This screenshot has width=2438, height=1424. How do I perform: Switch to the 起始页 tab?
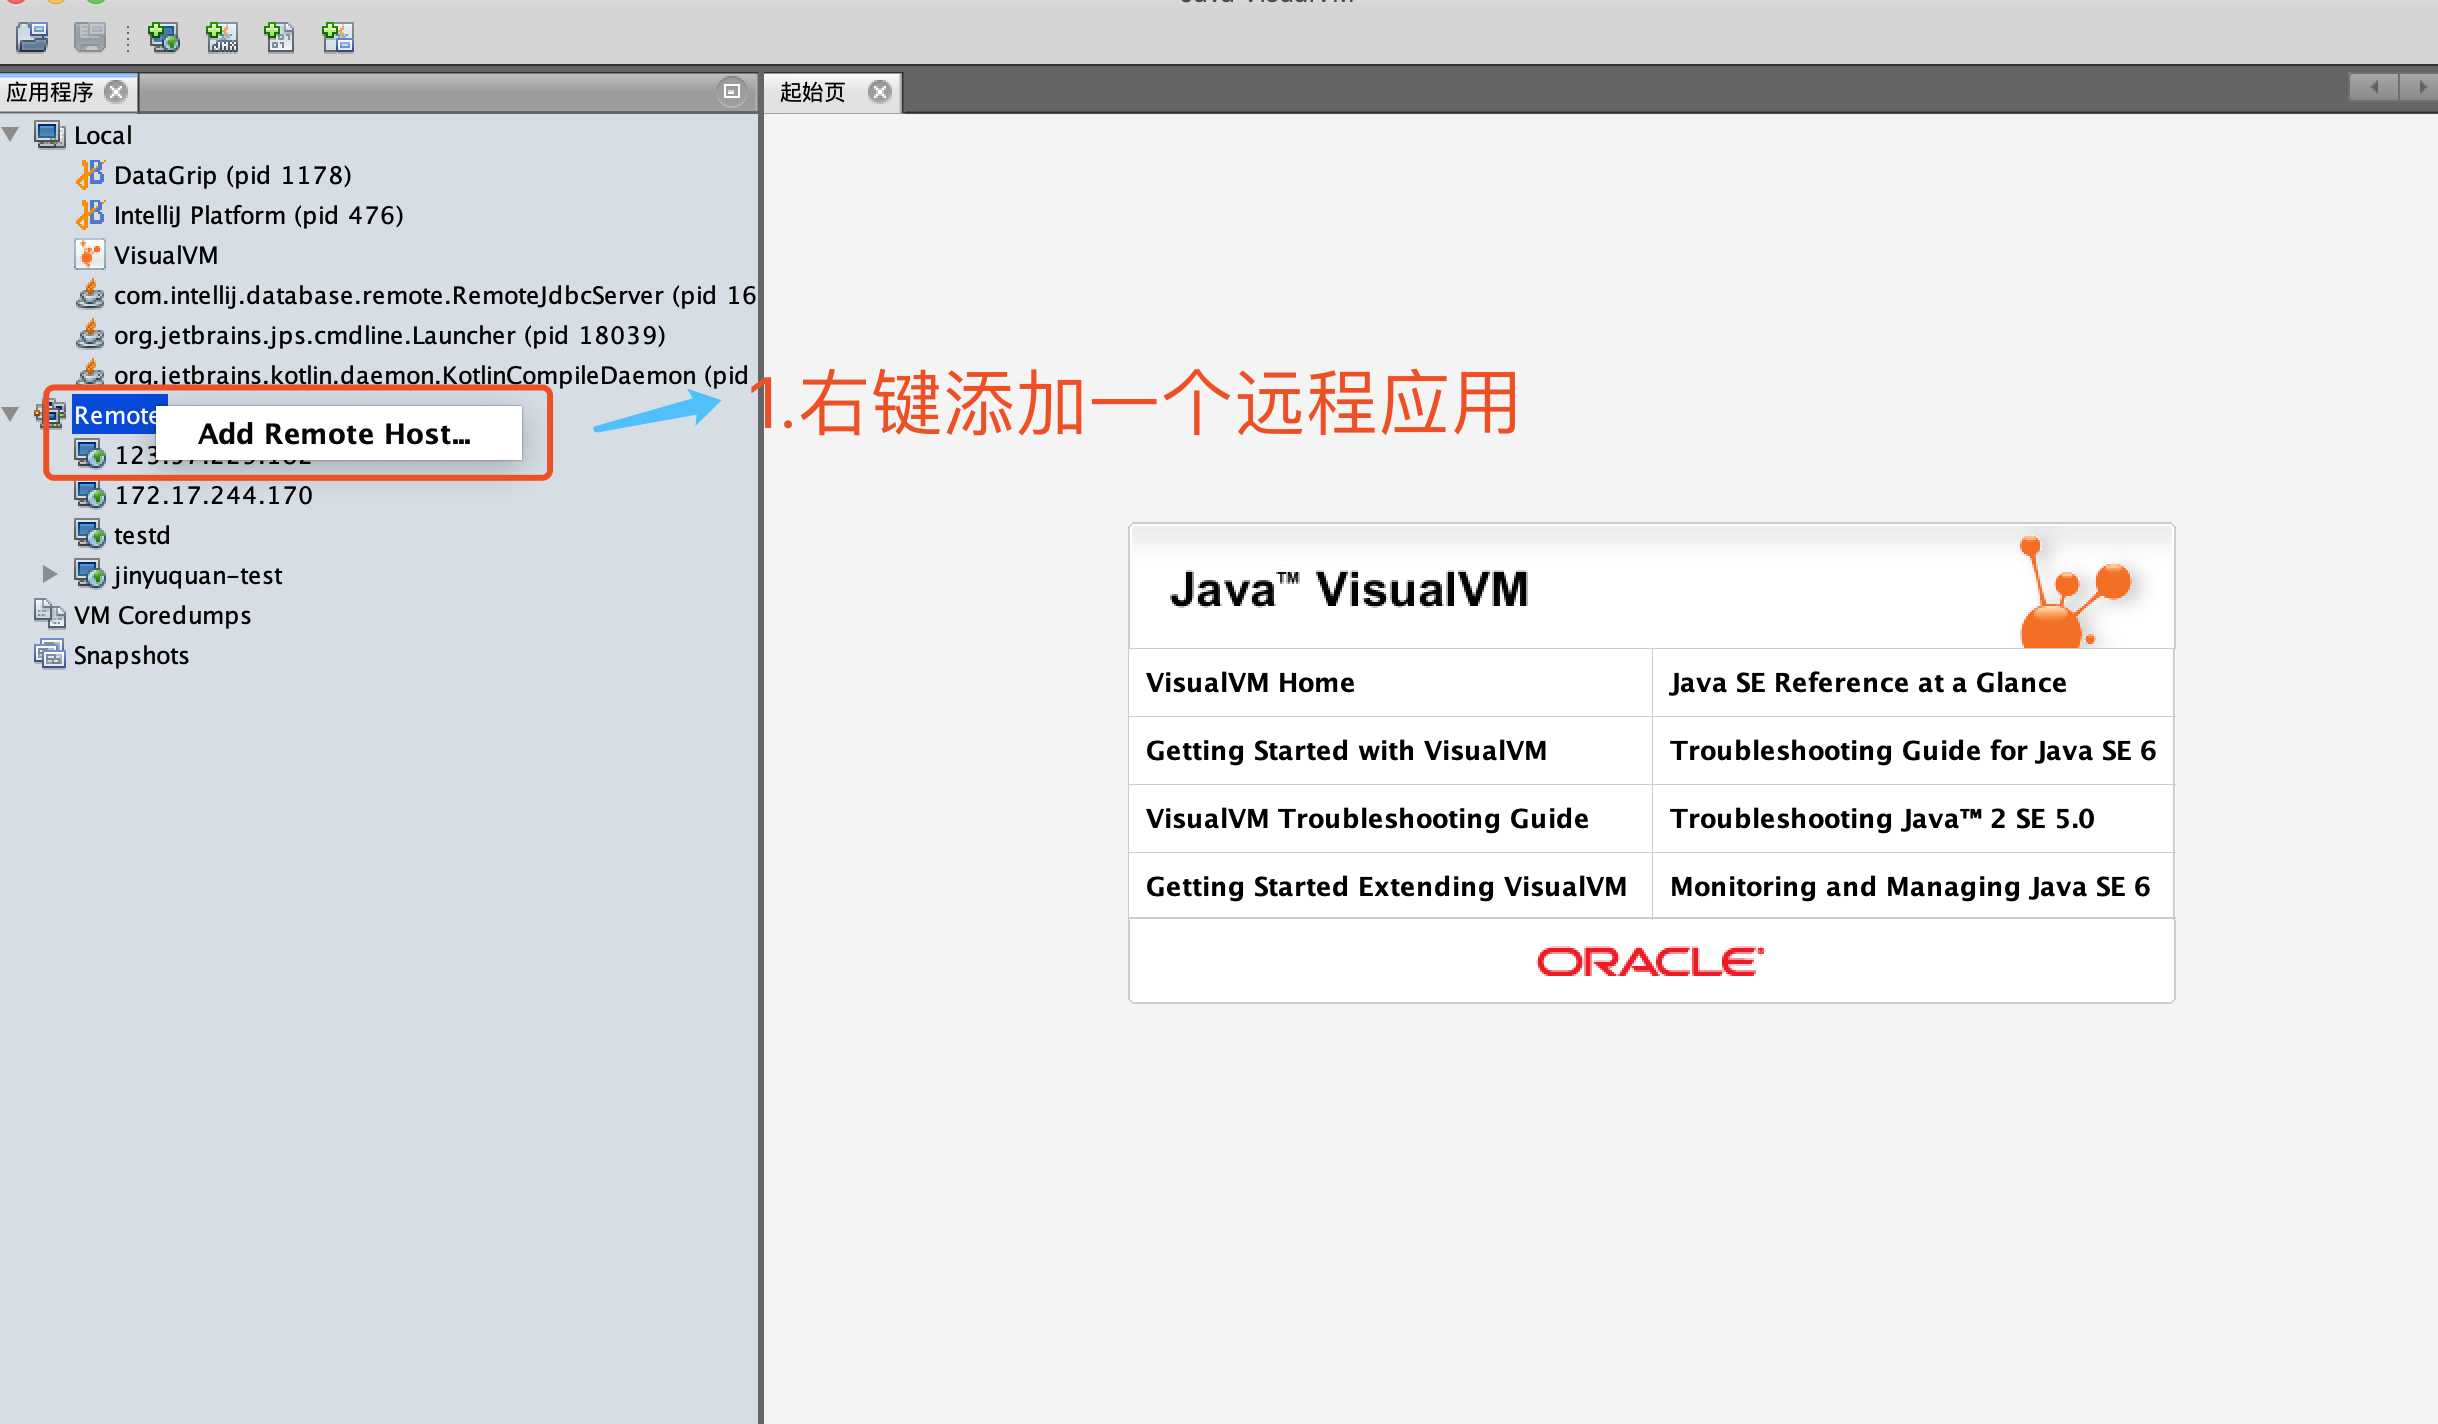(812, 92)
